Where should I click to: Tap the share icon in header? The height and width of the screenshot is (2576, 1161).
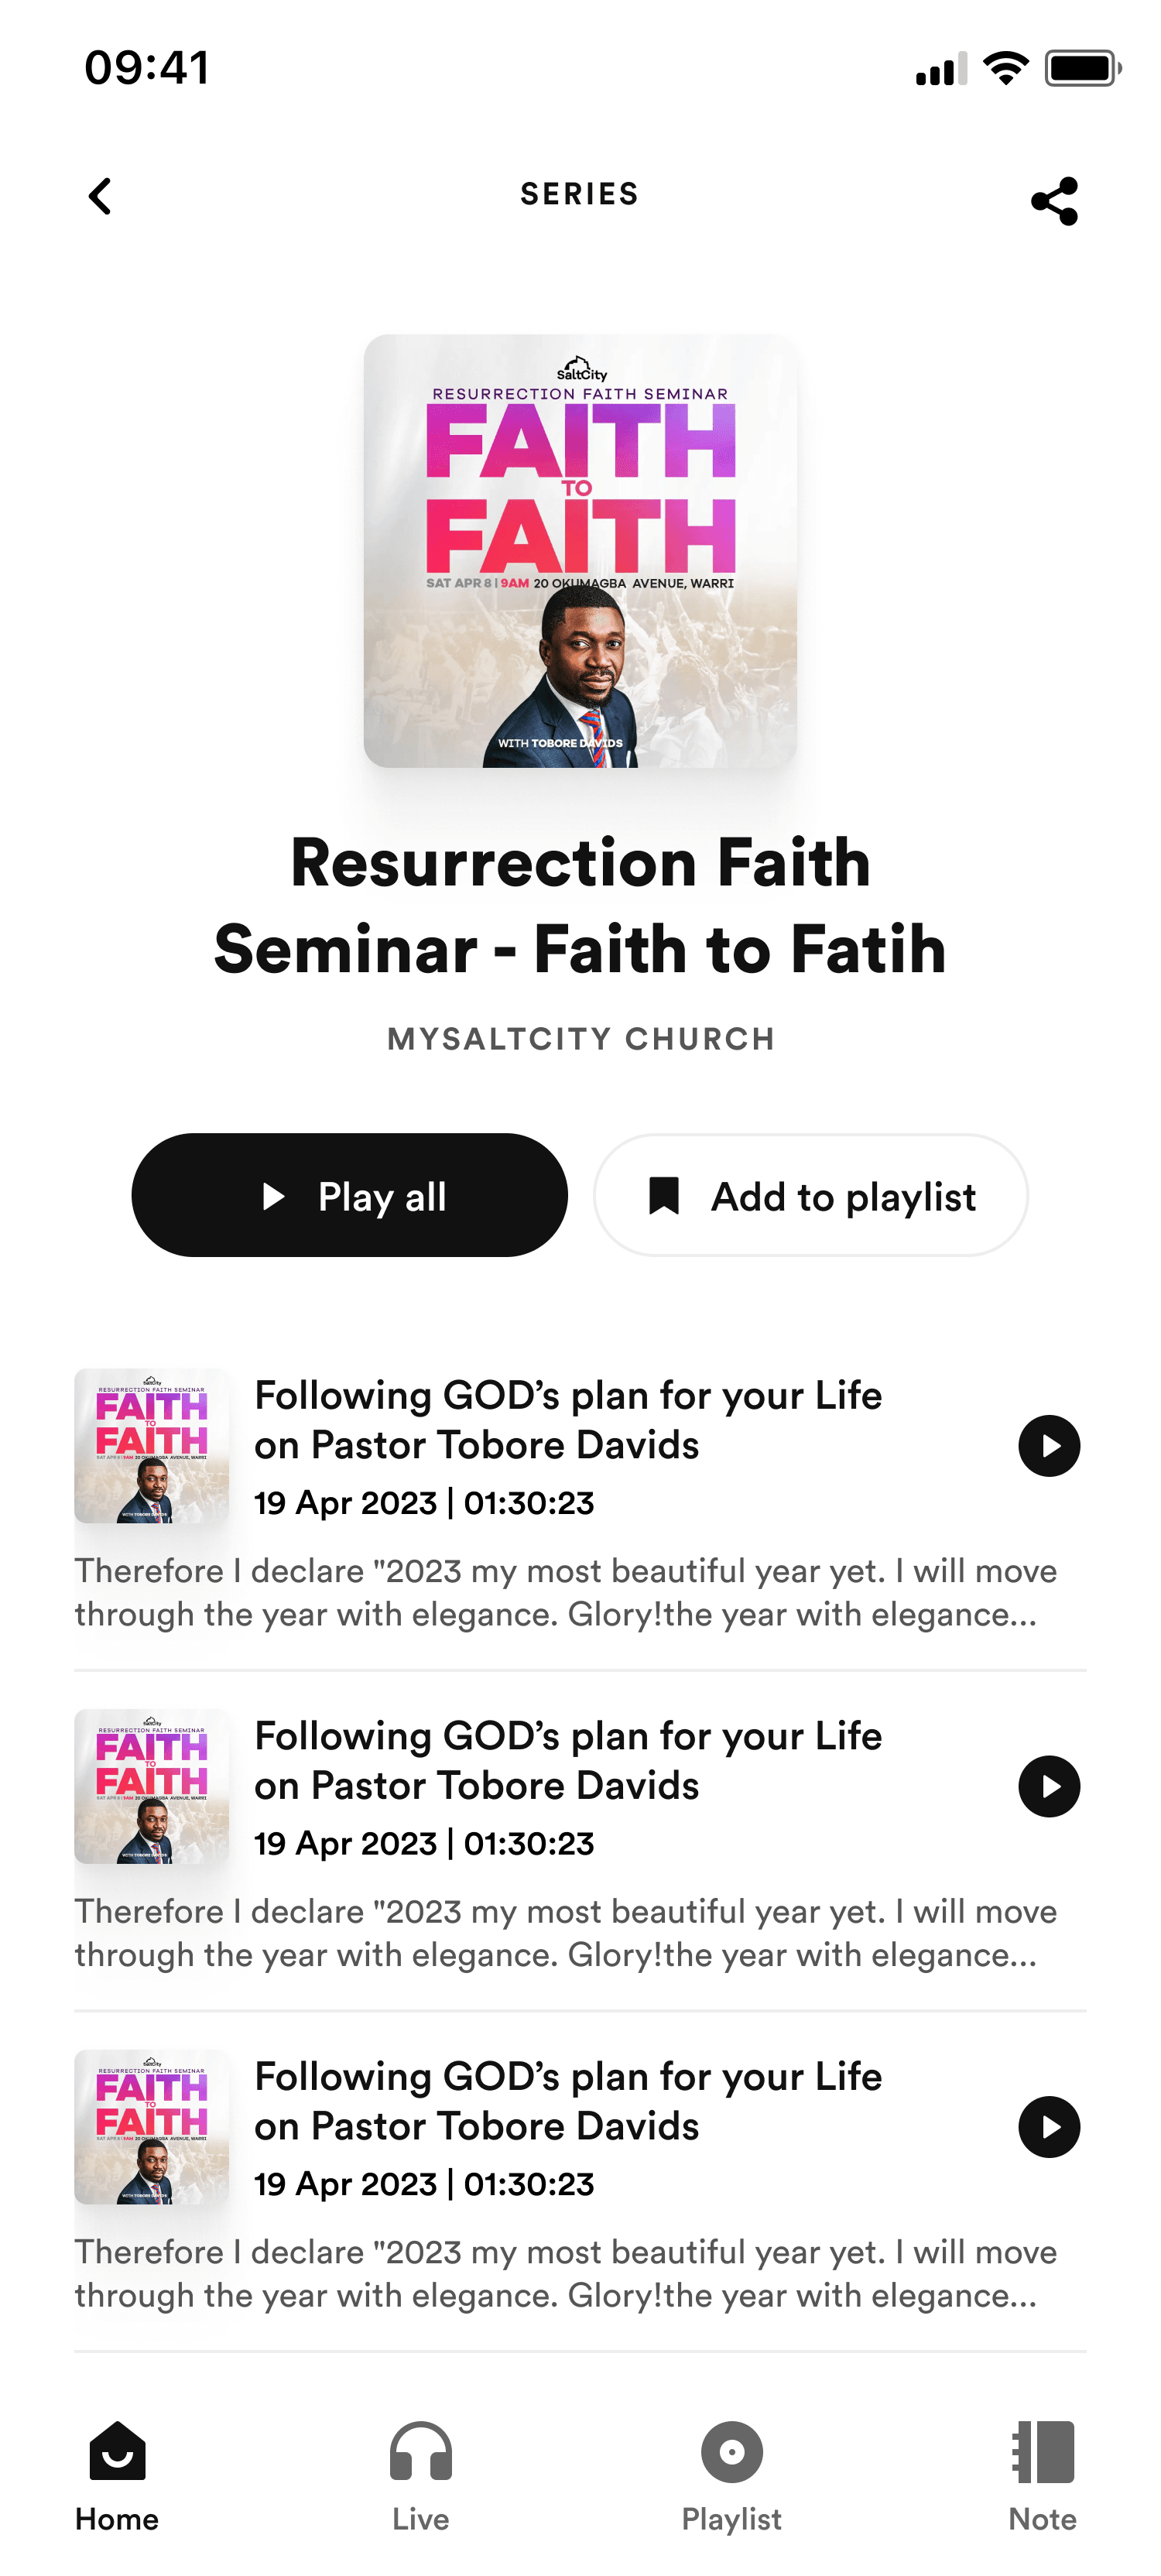[x=1054, y=201]
